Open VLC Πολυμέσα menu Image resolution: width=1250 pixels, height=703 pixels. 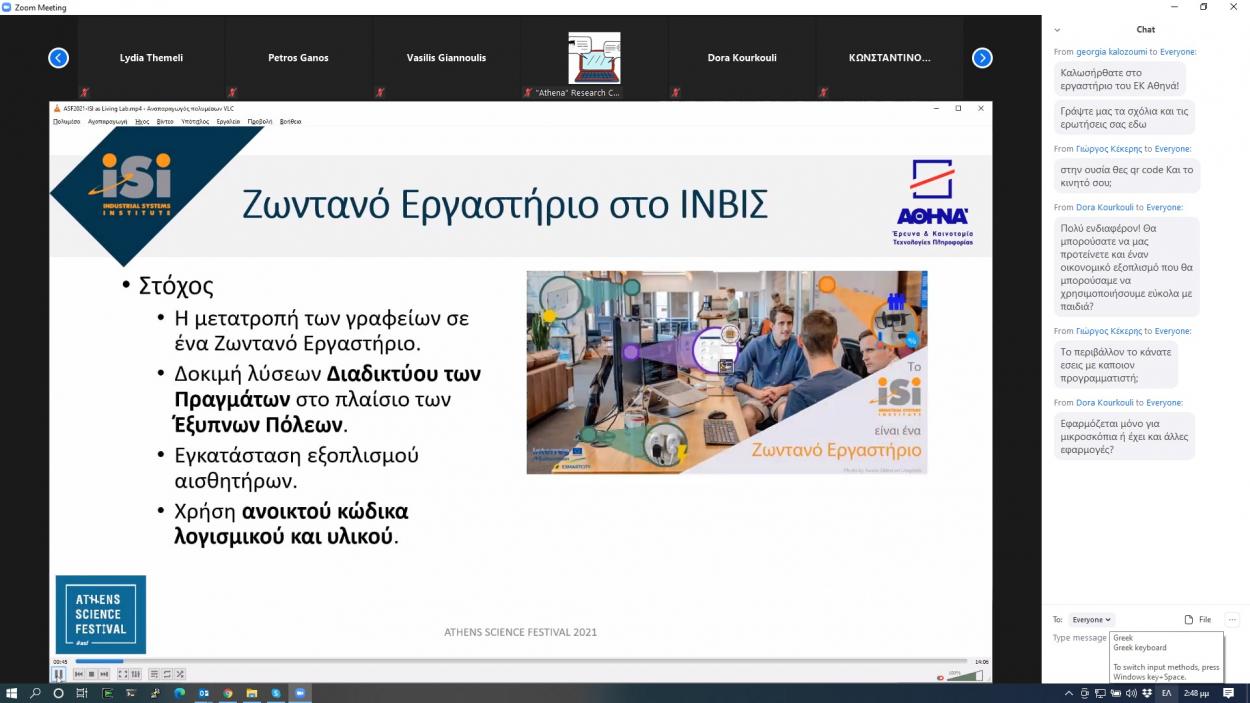click(x=66, y=121)
